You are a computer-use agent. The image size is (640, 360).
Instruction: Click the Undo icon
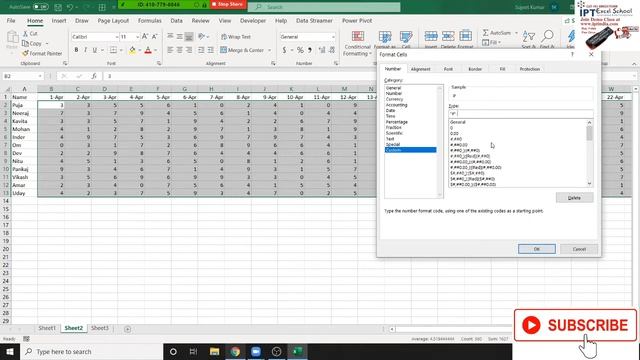tap(70, 7)
